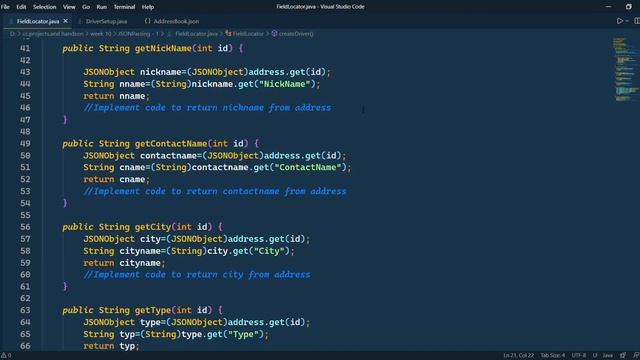Split the editor to the right
The image size is (640, 360).
(x=636, y=21)
